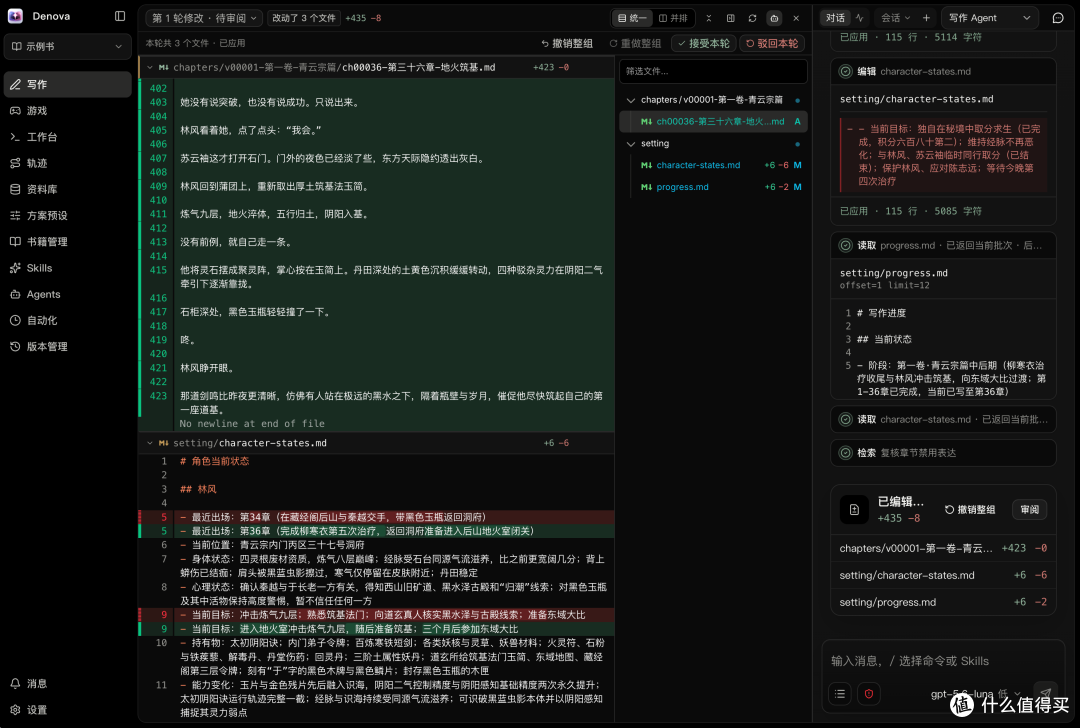Open the 写作 section in sidebar
The width and height of the screenshot is (1080, 728).
[x=68, y=84]
